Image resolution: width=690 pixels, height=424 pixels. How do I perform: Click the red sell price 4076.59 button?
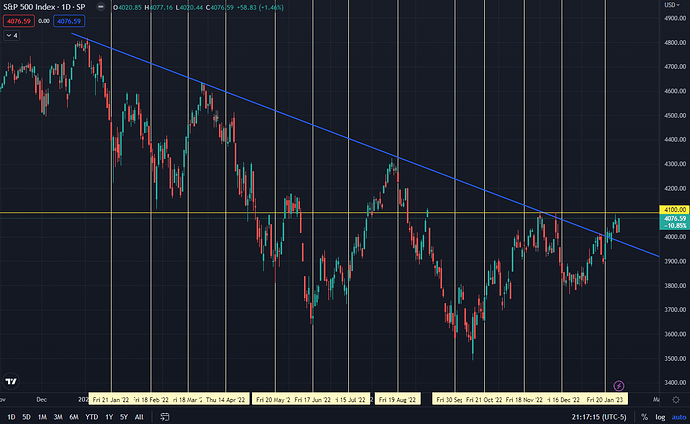(x=18, y=21)
